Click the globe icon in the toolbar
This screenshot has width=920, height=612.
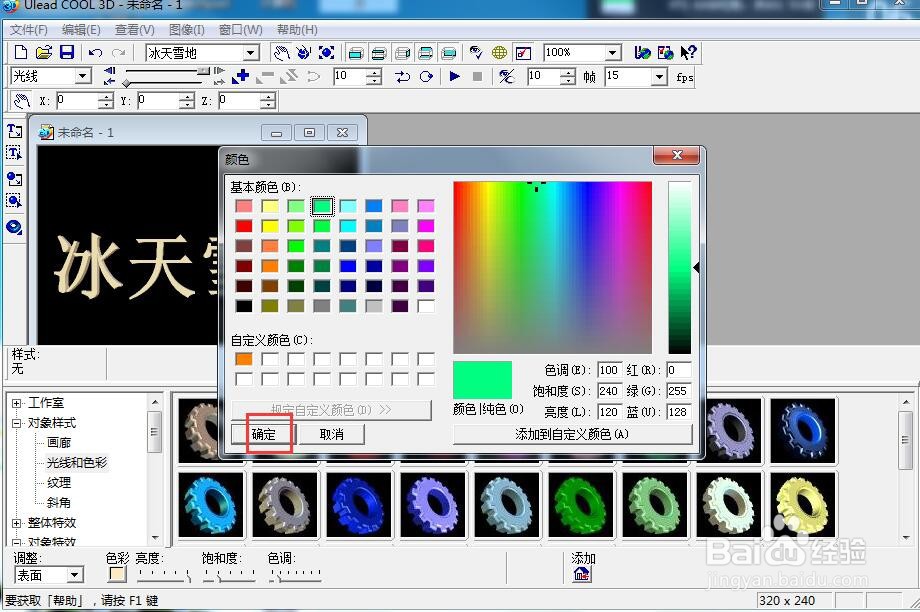499,53
